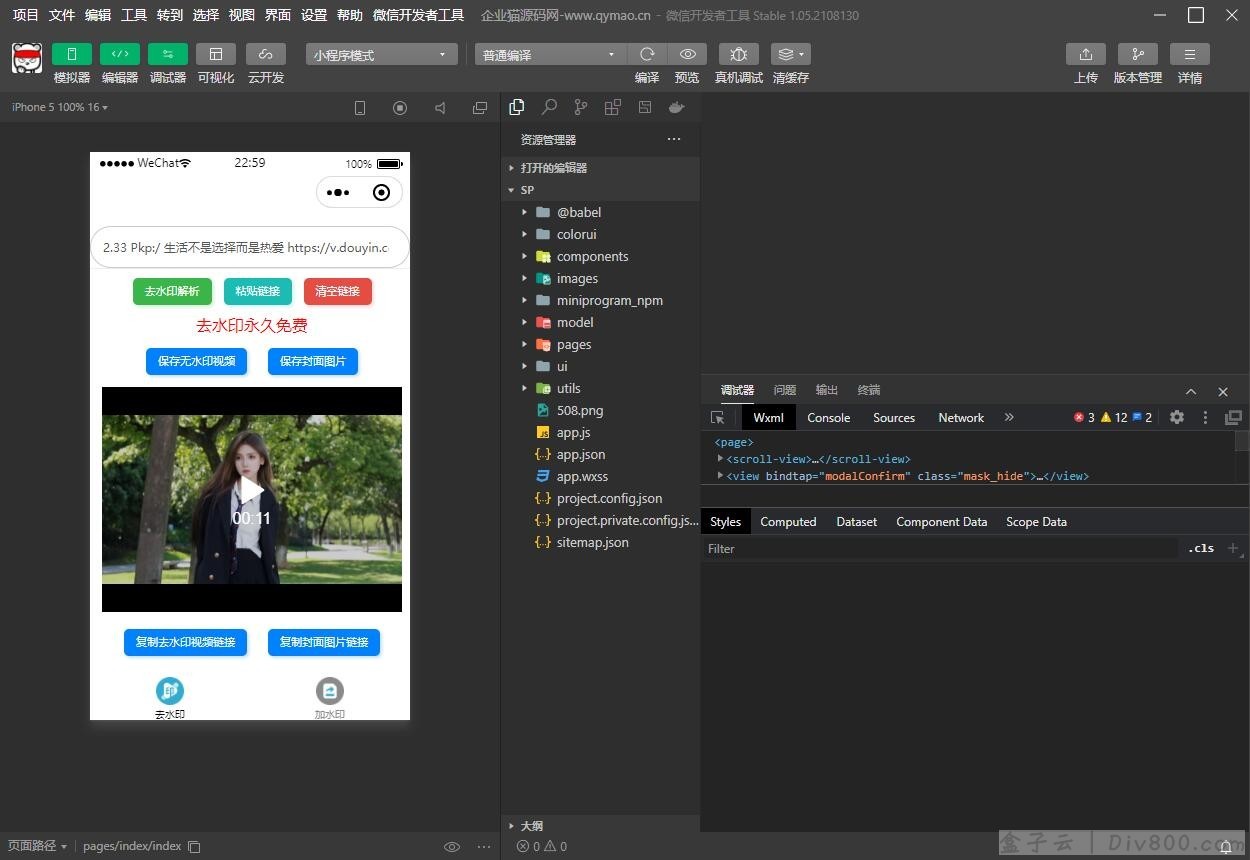The width and height of the screenshot is (1250, 860).
Task: Open the Details panel
Action: click(1190, 54)
